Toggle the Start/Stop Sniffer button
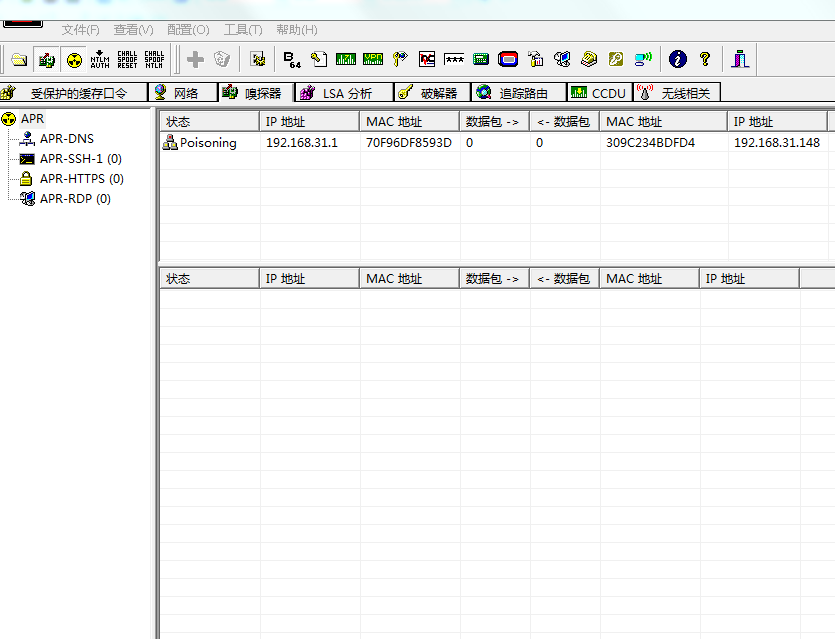 tap(47, 59)
